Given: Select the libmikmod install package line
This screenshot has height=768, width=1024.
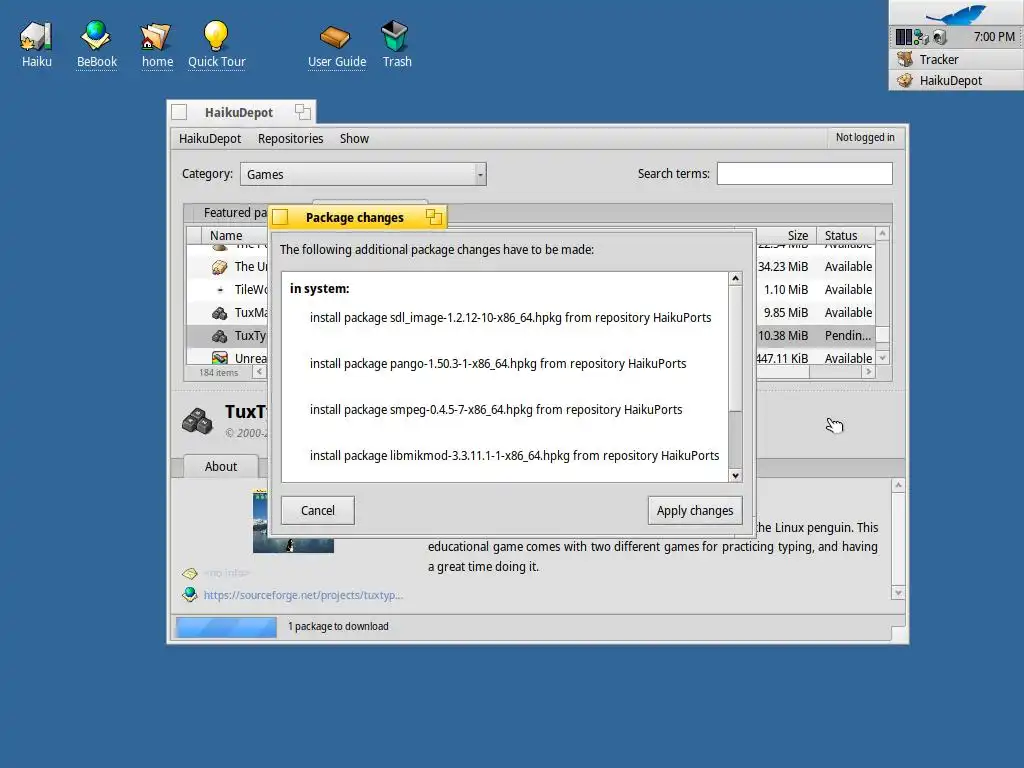Looking at the screenshot, I should pos(514,455).
